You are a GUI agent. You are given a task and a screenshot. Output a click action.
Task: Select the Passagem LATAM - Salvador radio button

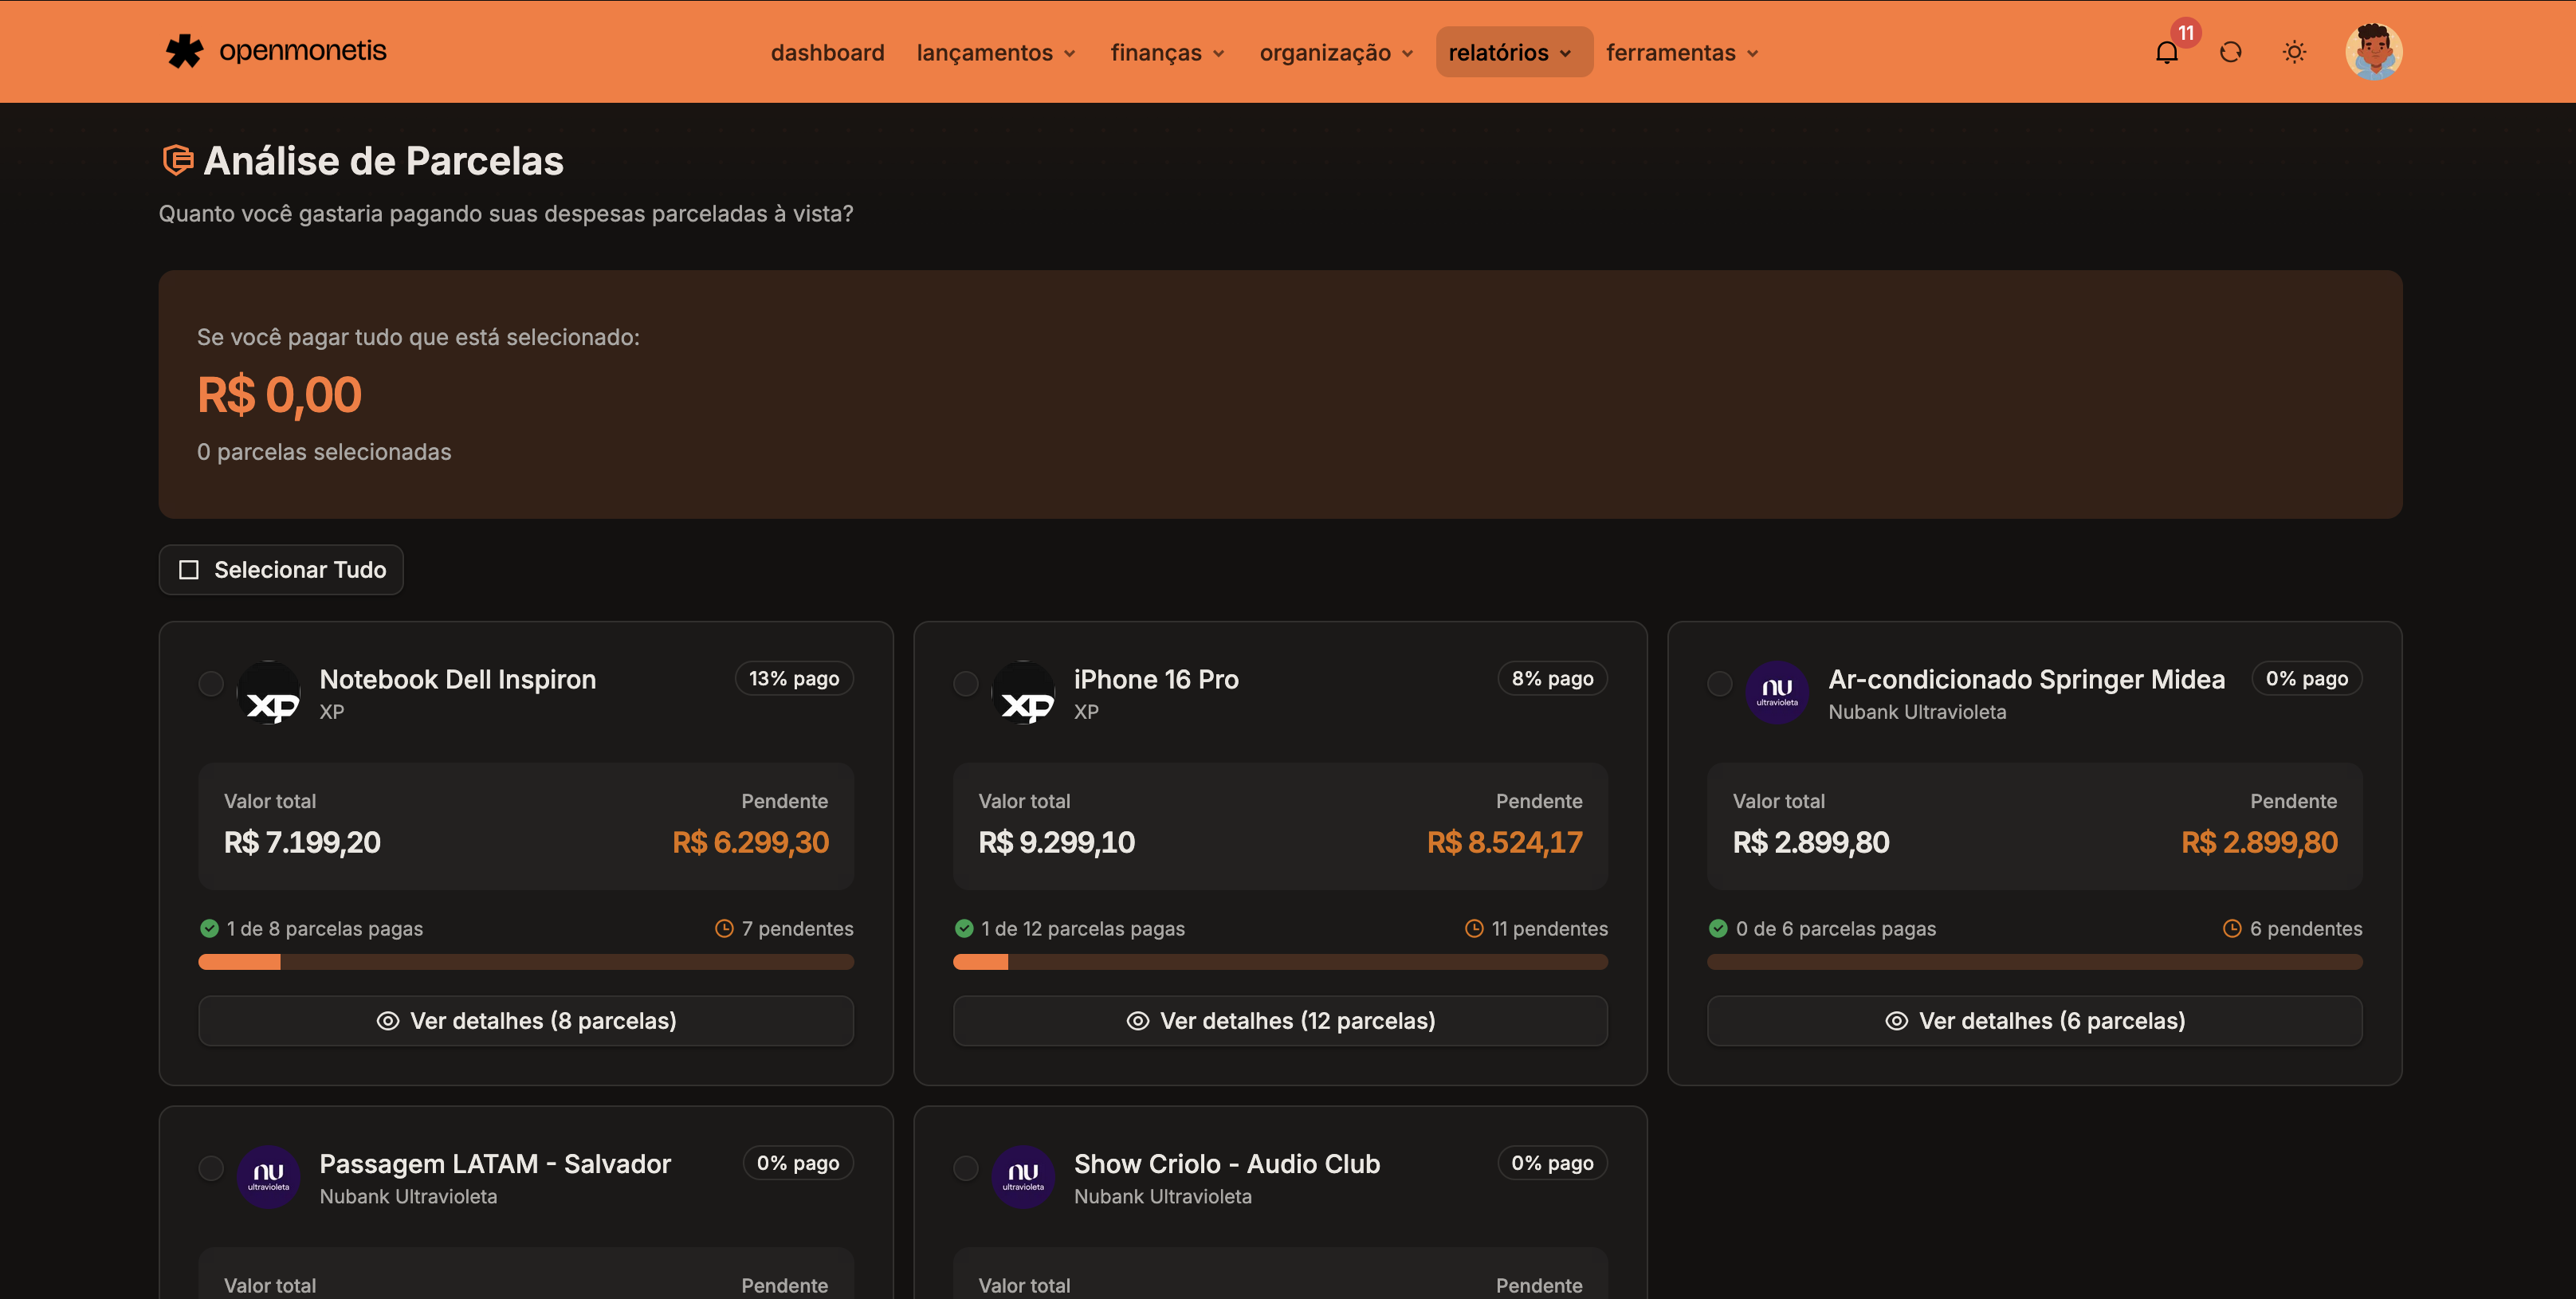point(211,1168)
